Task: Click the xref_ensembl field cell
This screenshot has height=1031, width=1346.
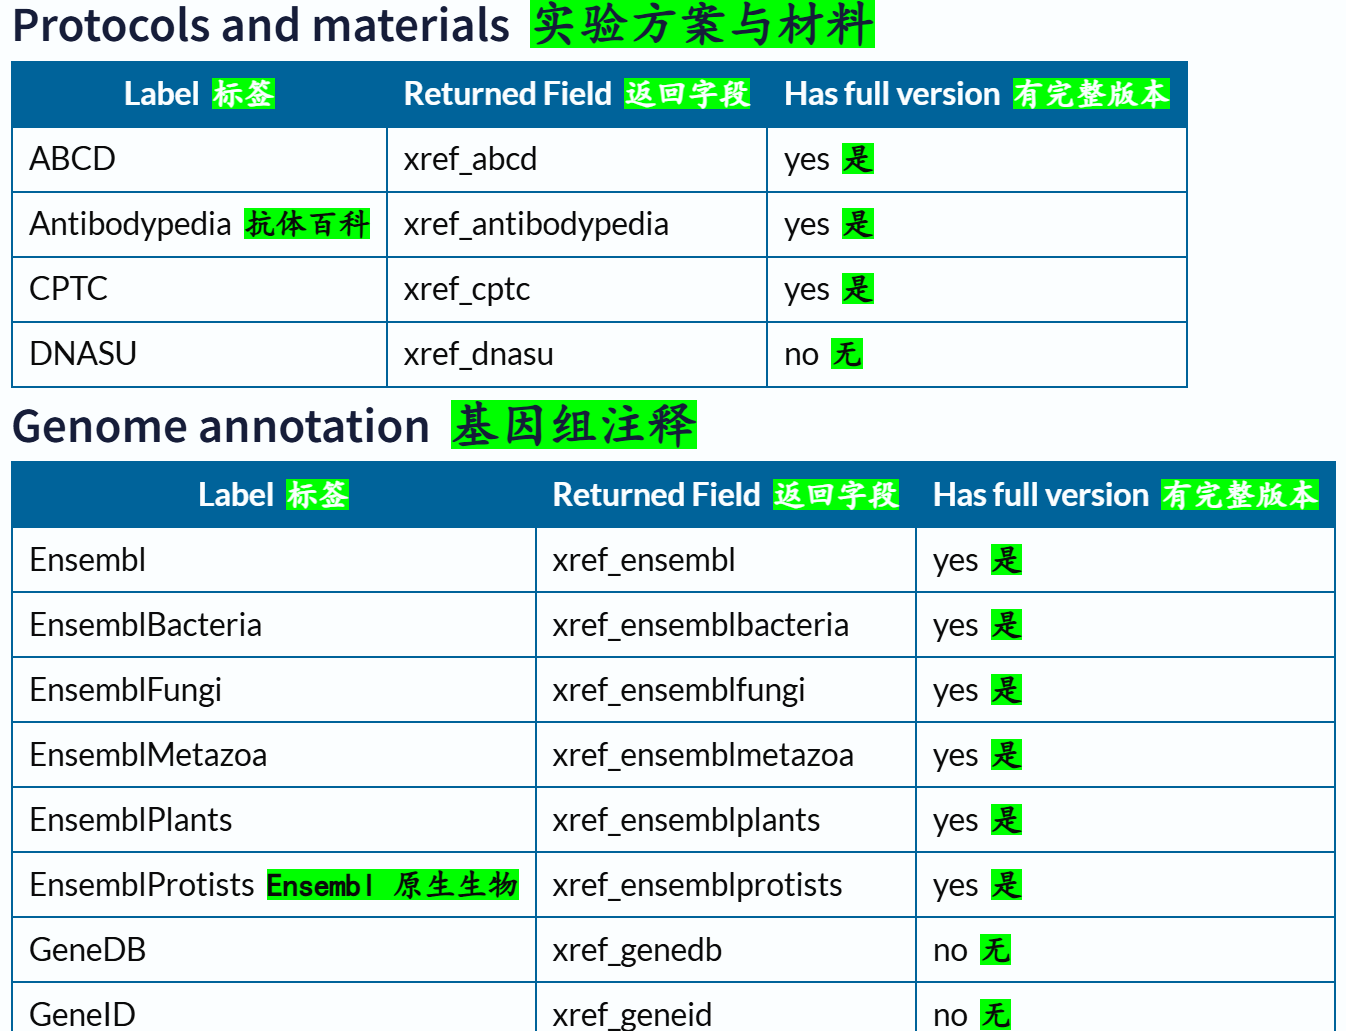Action: 726,560
